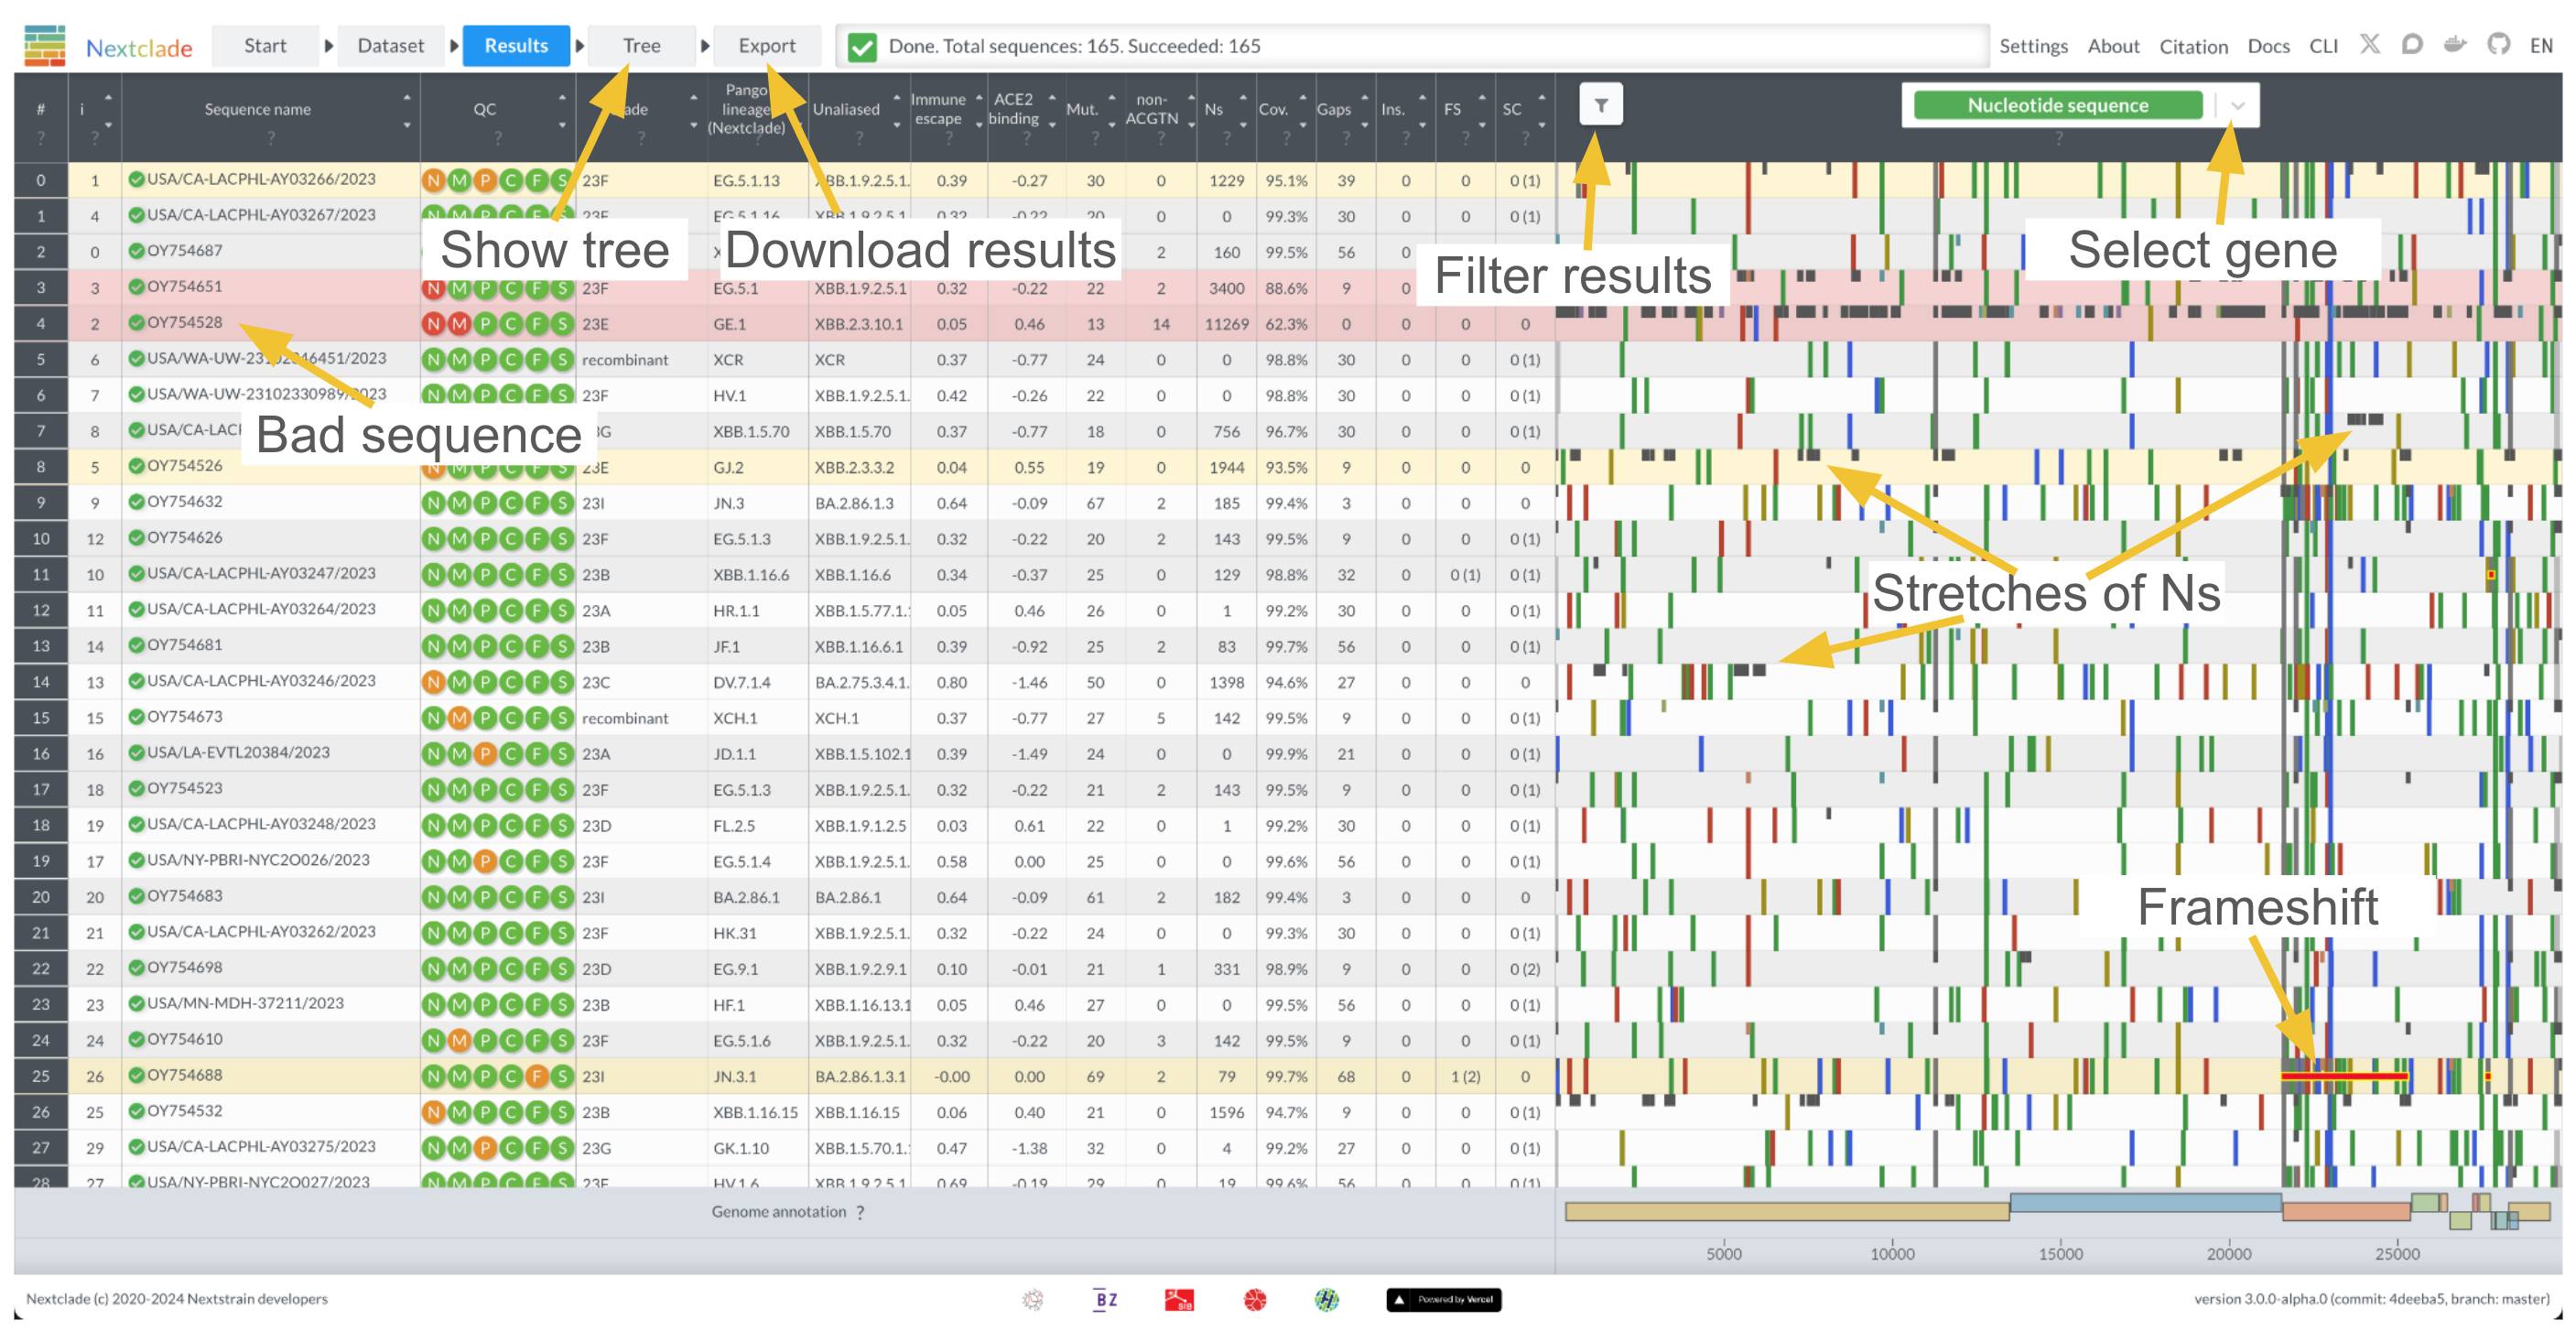Click the 15000 position on genome axis
The width and height of the screenshot is (2576, 1342).
coord(2060,1254)
